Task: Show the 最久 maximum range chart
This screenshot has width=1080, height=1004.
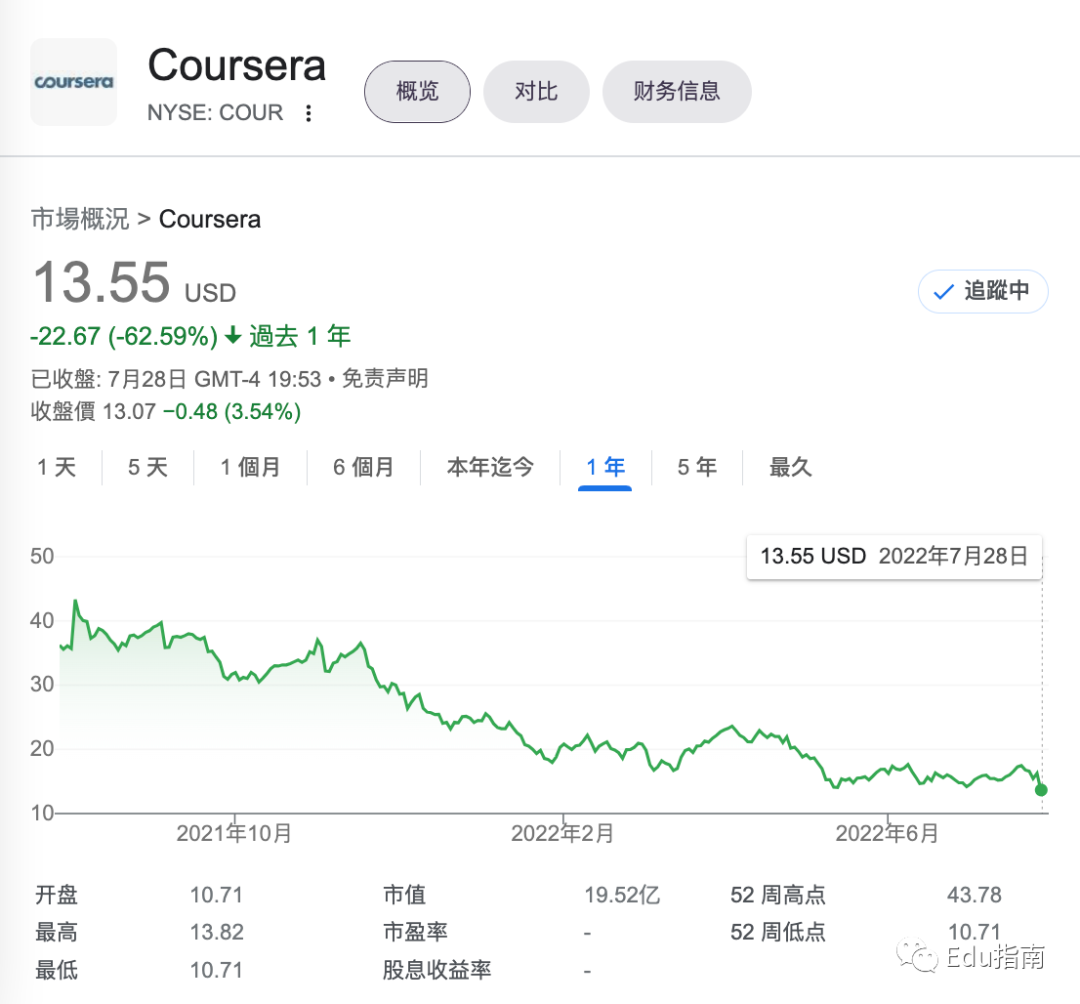Action: click(x=791, y=468)
